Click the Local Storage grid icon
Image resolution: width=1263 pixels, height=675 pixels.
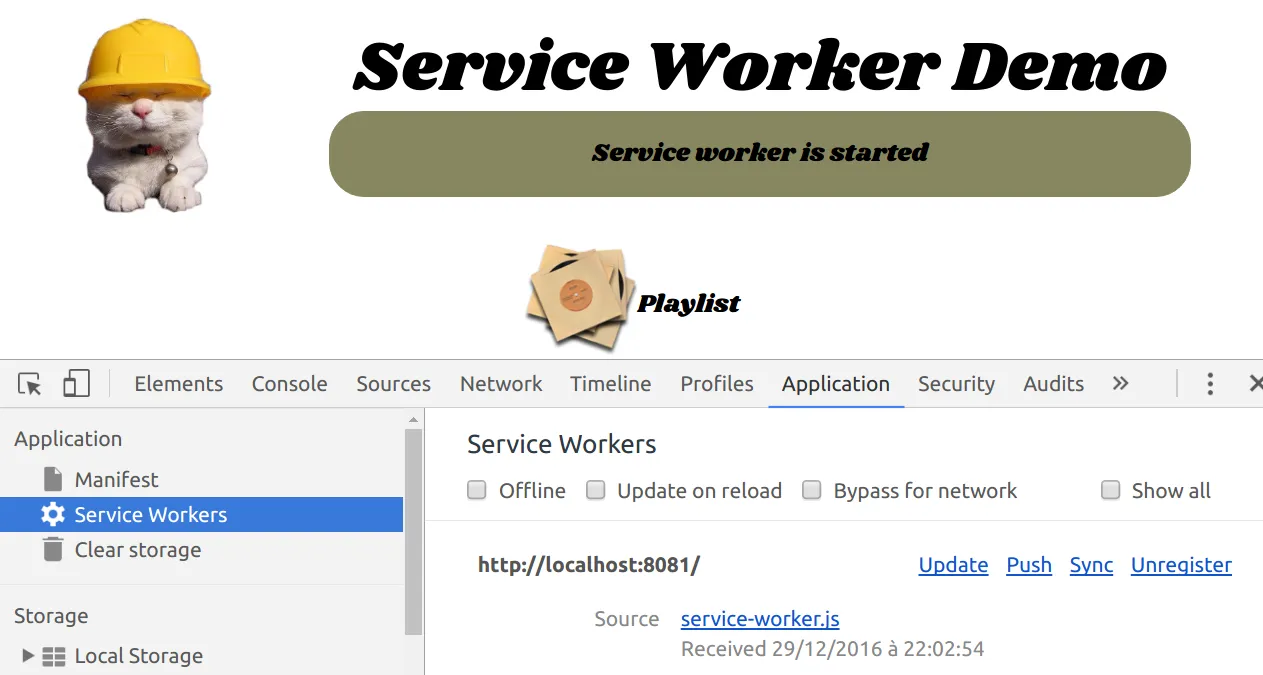pos(54,657)
